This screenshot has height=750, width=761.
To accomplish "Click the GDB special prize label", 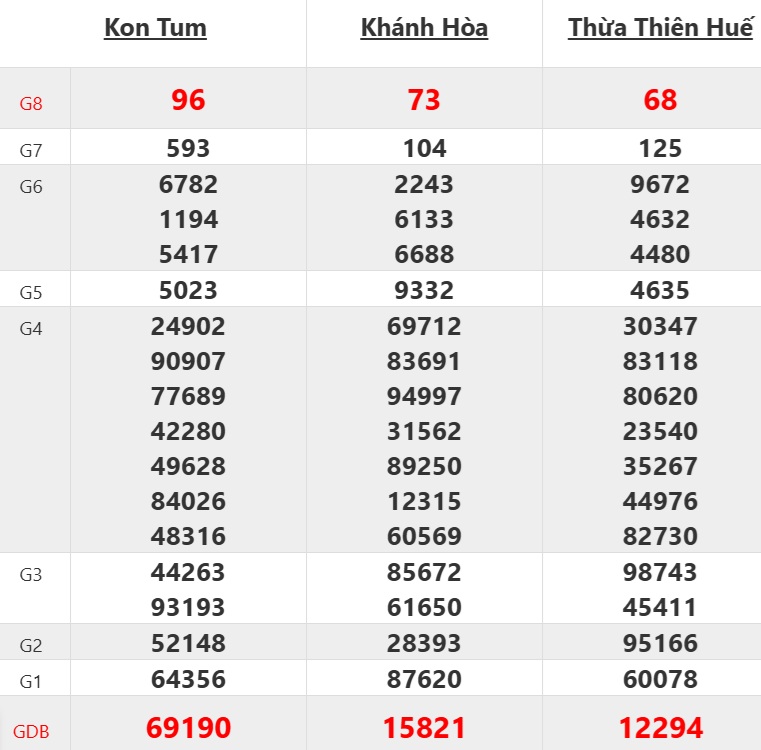I will point(32,731).
